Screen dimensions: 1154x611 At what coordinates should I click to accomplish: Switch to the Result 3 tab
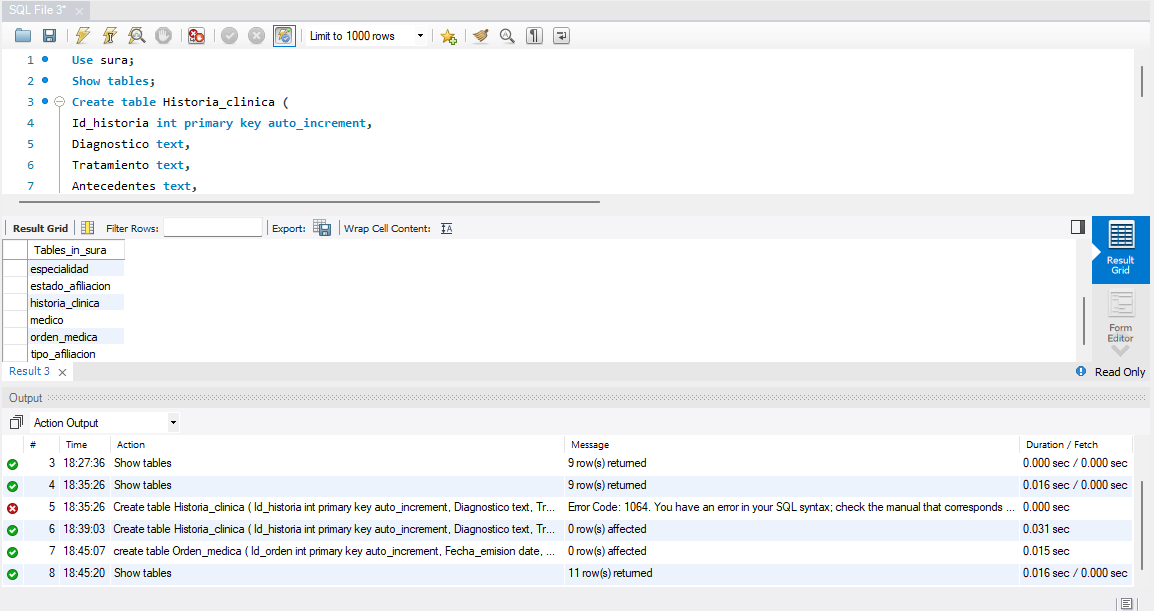coord(30,371)
